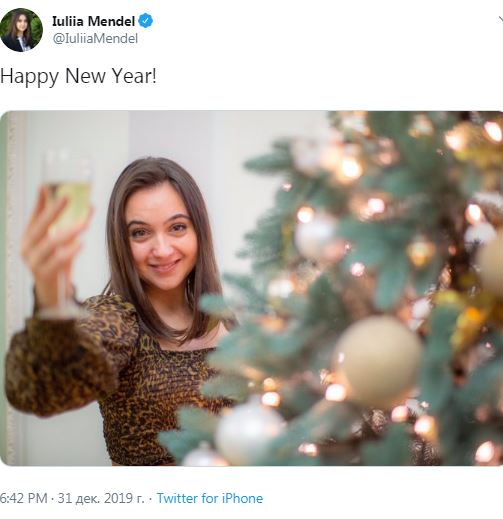Expand the tweet options chevron

pos(500,19)
